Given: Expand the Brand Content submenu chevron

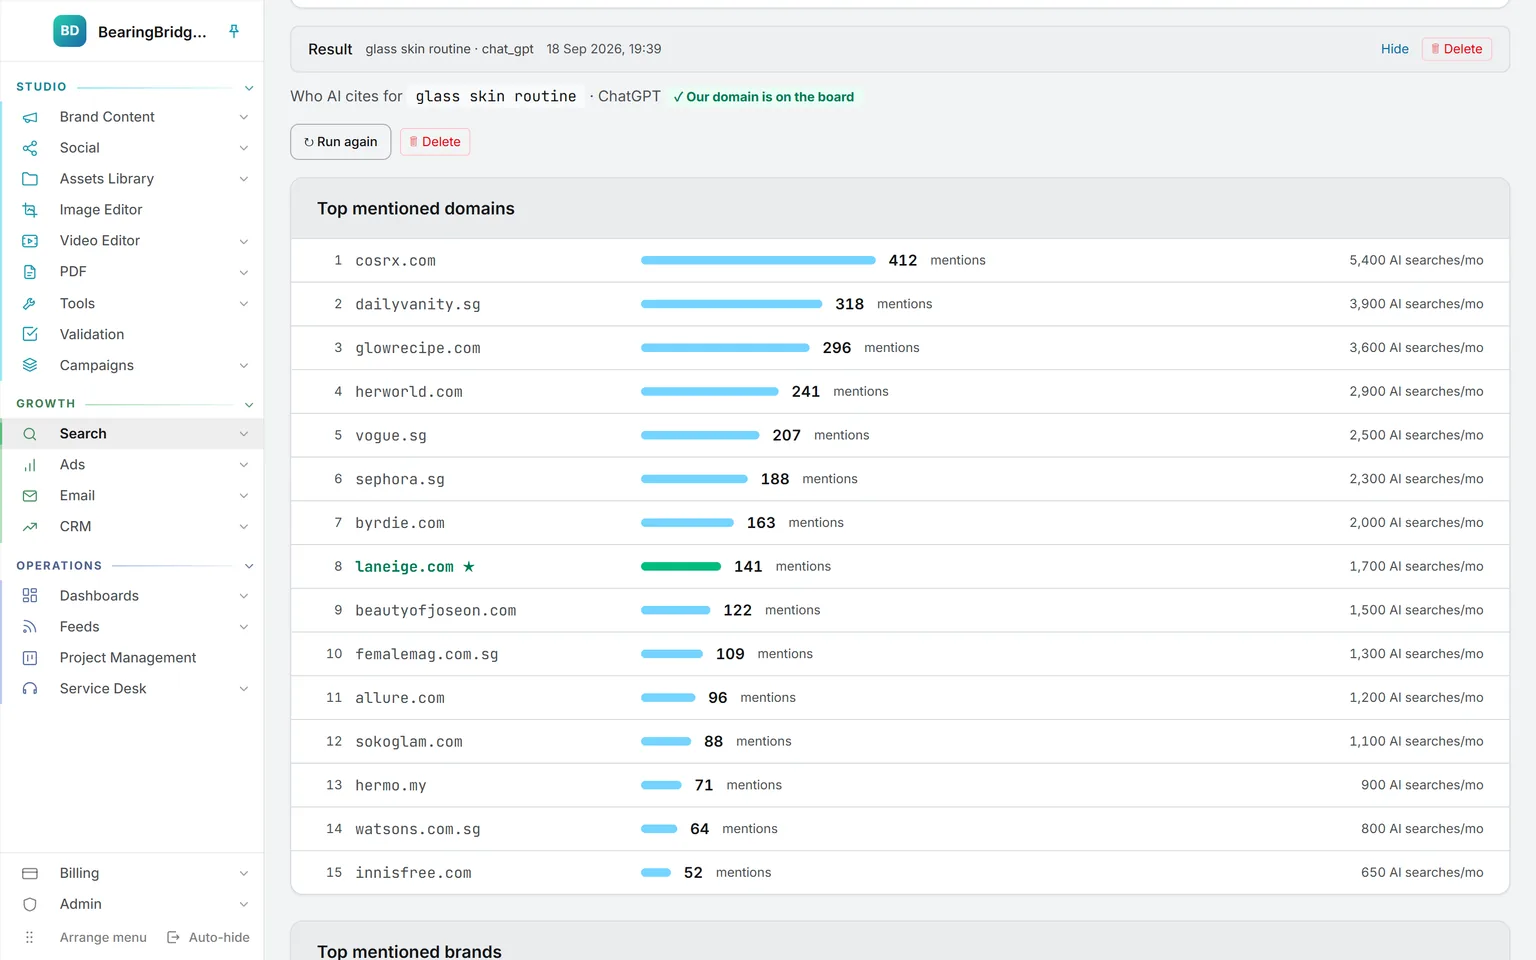Looking at the screenshot, I should coord(244,117).
